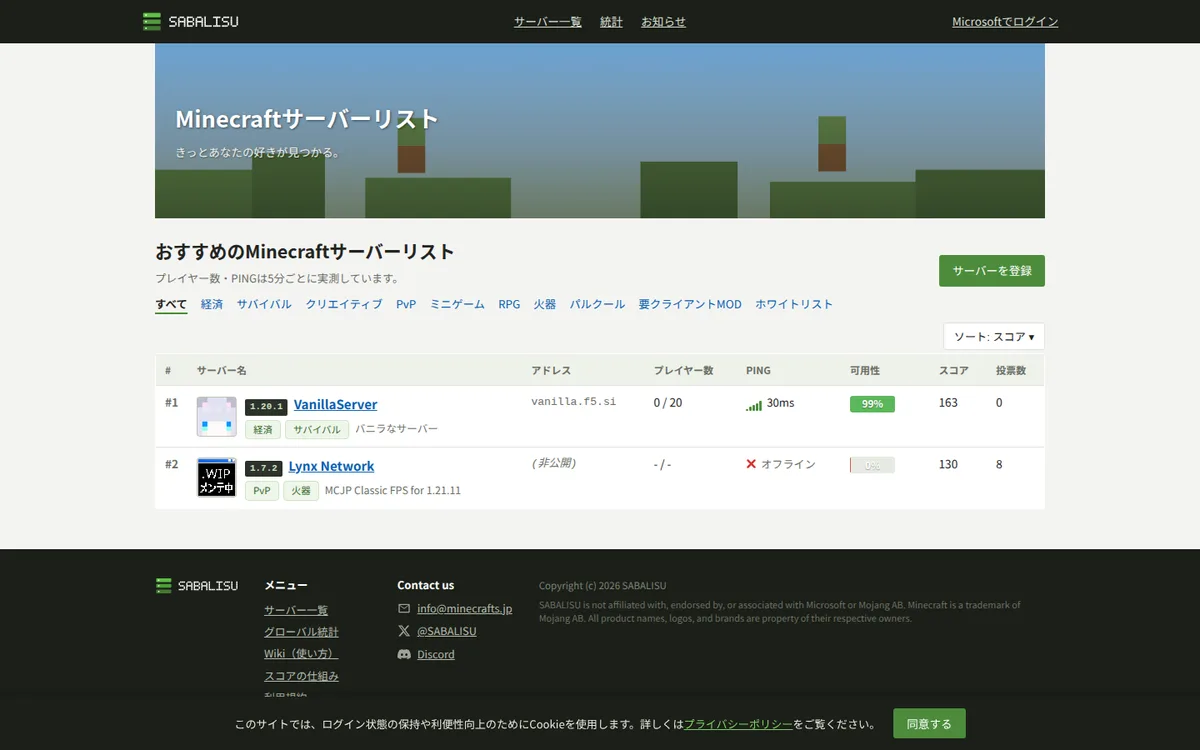This screenshot has width=1200, height=750.
Task: Select the すべて category tab
Action: click(171, 304)
